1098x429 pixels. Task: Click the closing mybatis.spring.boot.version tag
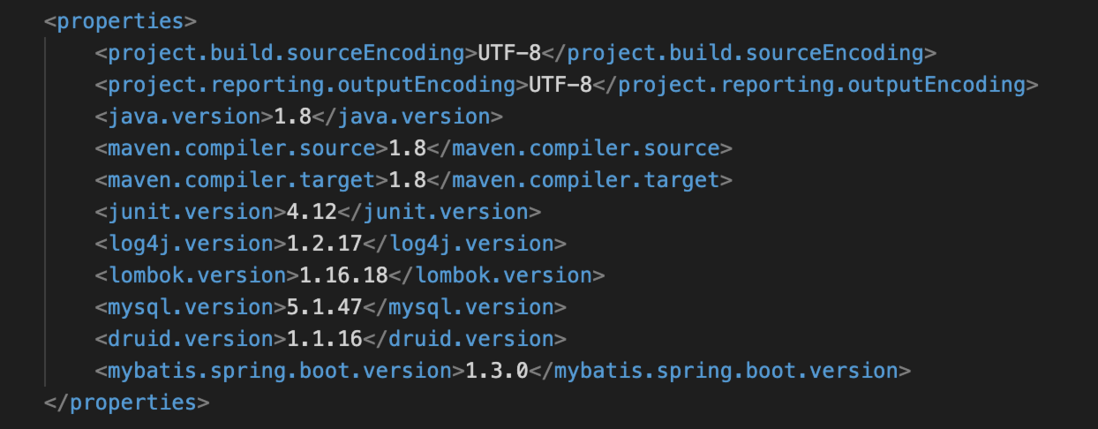point(719,371)
